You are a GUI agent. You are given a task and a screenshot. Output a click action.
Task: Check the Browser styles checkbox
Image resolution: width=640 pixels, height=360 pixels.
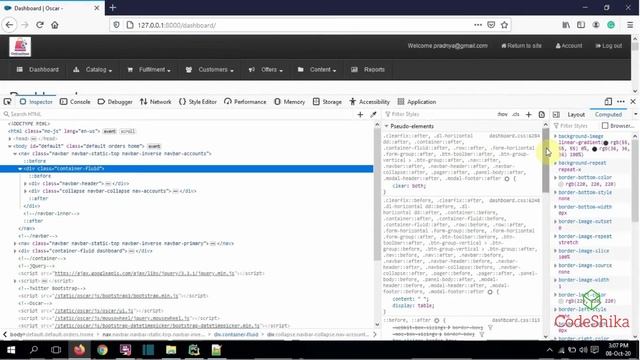[605, 126]
